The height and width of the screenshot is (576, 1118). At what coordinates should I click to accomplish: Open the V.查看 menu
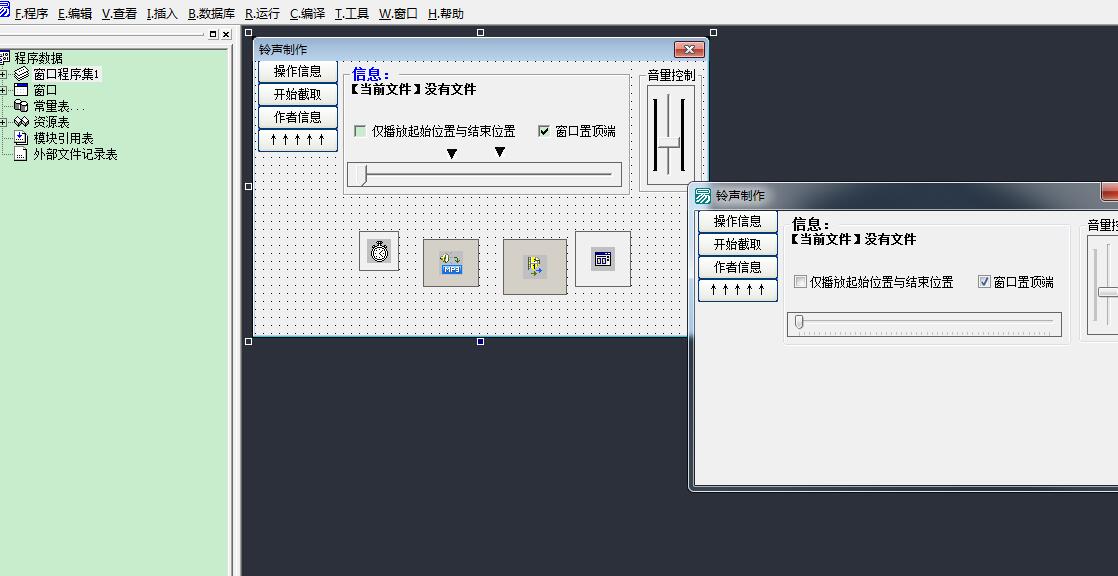click(119, 14)
